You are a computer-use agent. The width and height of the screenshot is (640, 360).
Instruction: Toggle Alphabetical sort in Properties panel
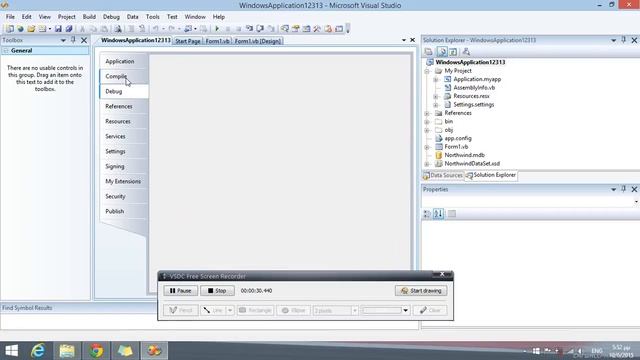point(438,213)
